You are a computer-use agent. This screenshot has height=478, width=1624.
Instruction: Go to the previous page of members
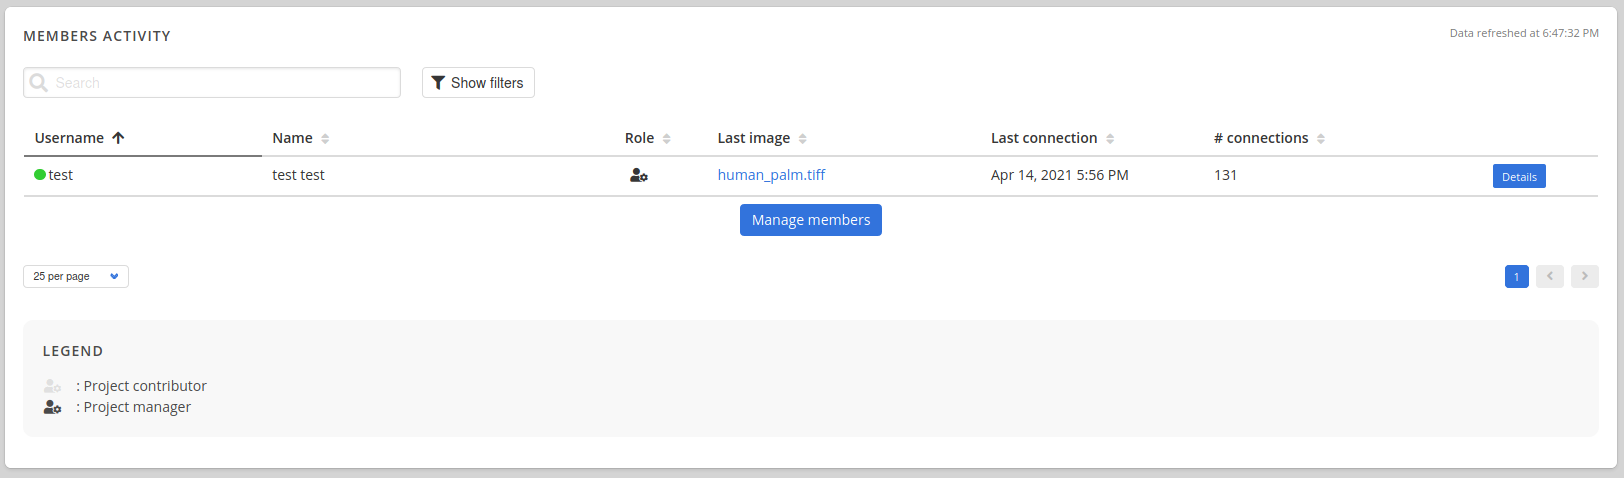point(1549,276)
